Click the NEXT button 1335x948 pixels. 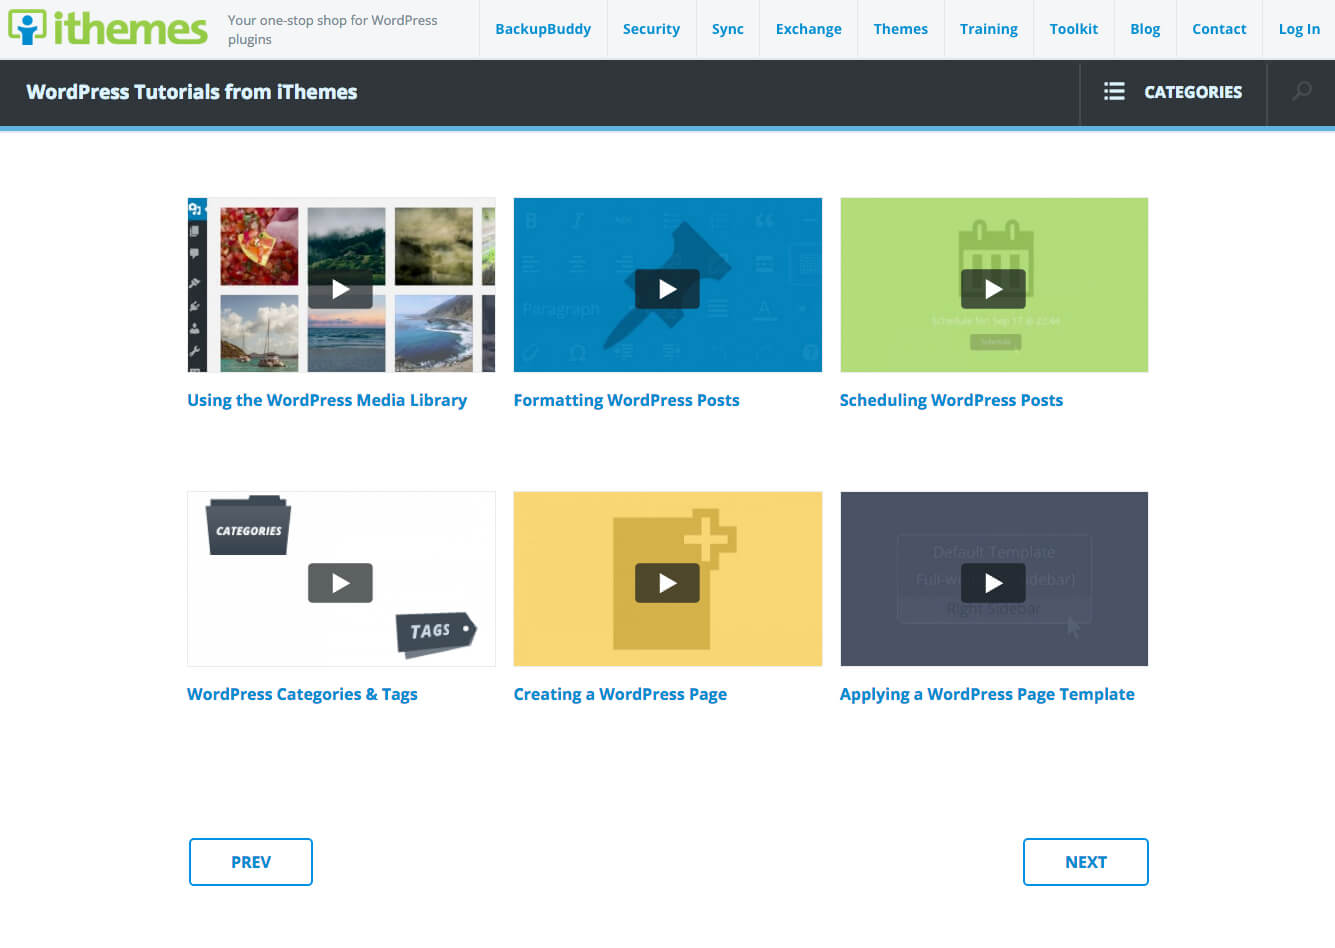click(1086, 862)
